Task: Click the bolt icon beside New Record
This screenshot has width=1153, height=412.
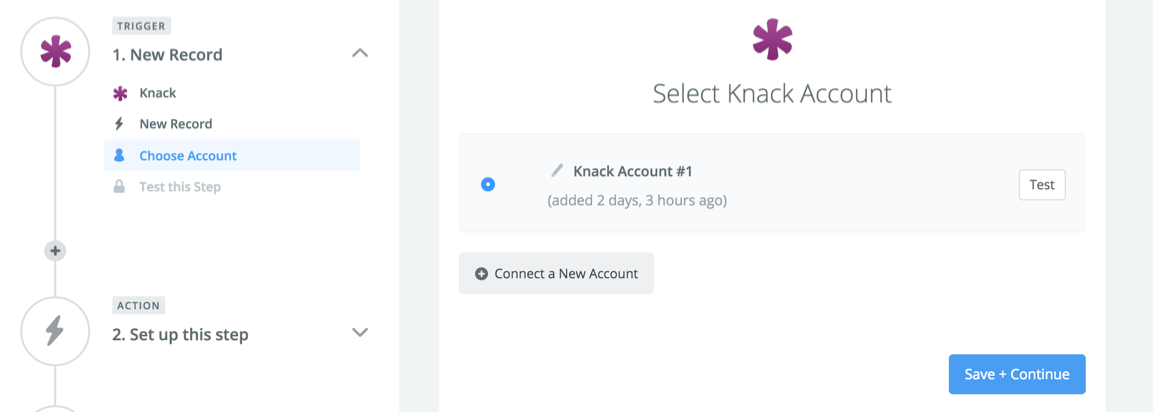Action: (x=120, y=124)
